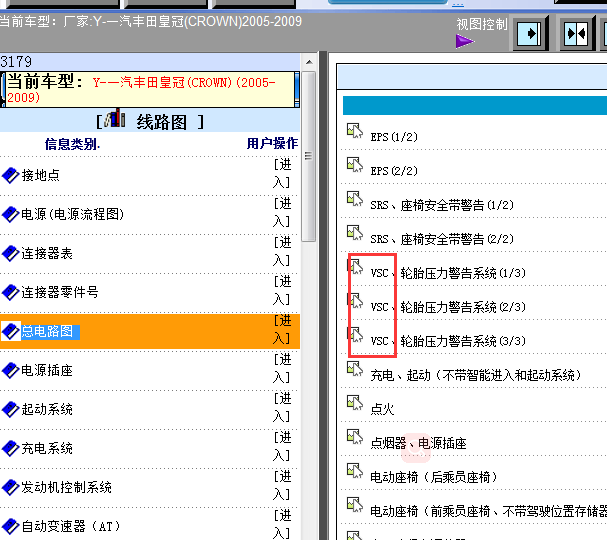Open the 点火 diagram link
This screenshot has height=540, width=607.
[x=382, y=409]
